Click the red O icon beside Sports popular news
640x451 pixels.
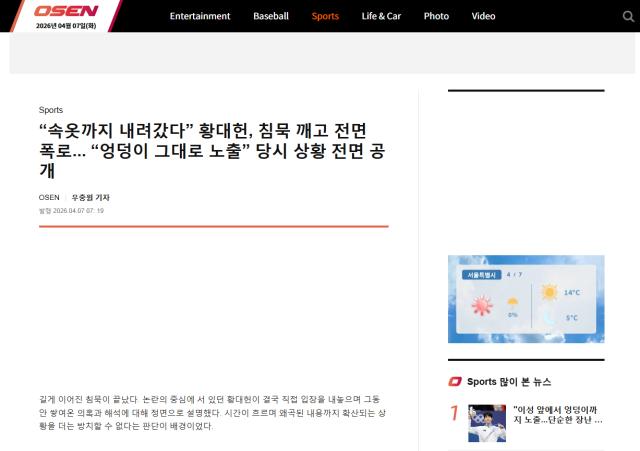pyautogui.click(x=455, y=381)
